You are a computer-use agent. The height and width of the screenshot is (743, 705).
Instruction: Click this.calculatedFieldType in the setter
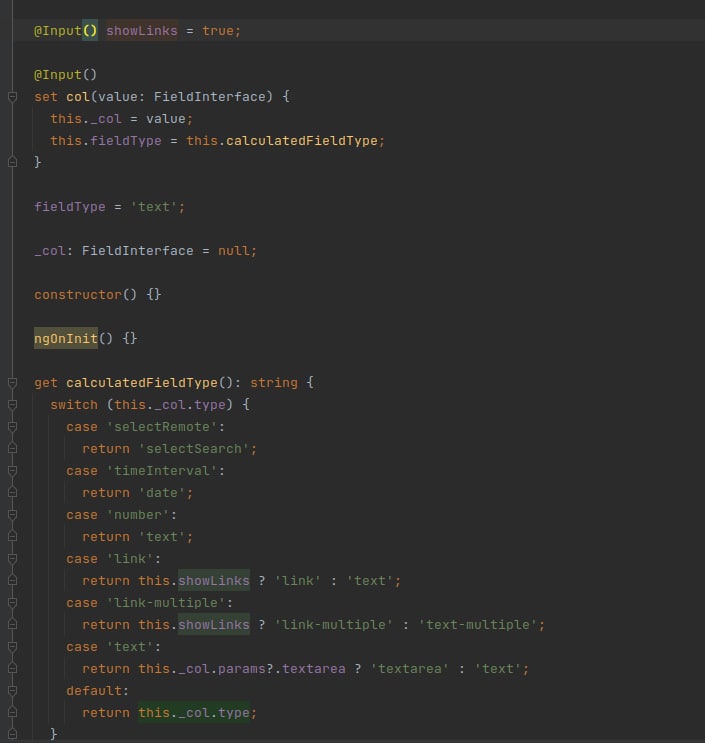click(282, 141)
